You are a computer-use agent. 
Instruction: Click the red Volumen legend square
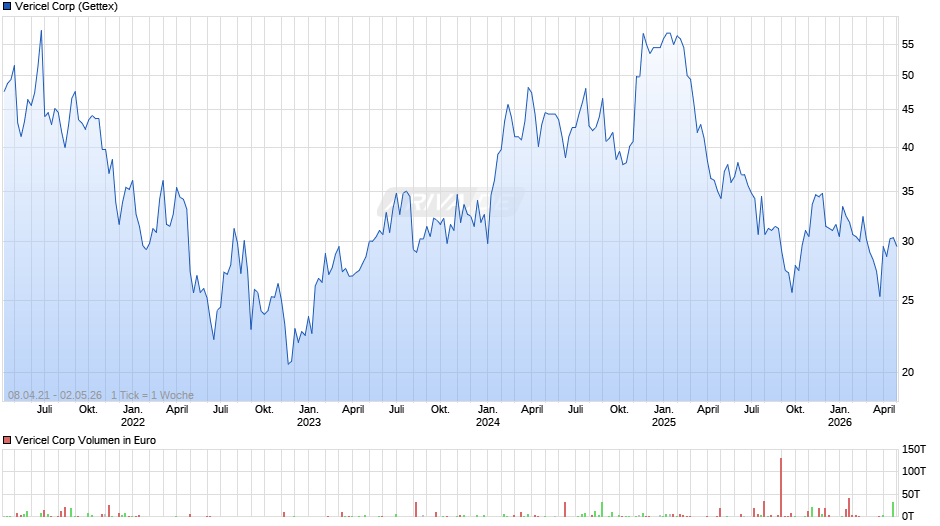(x=7, y=440)
